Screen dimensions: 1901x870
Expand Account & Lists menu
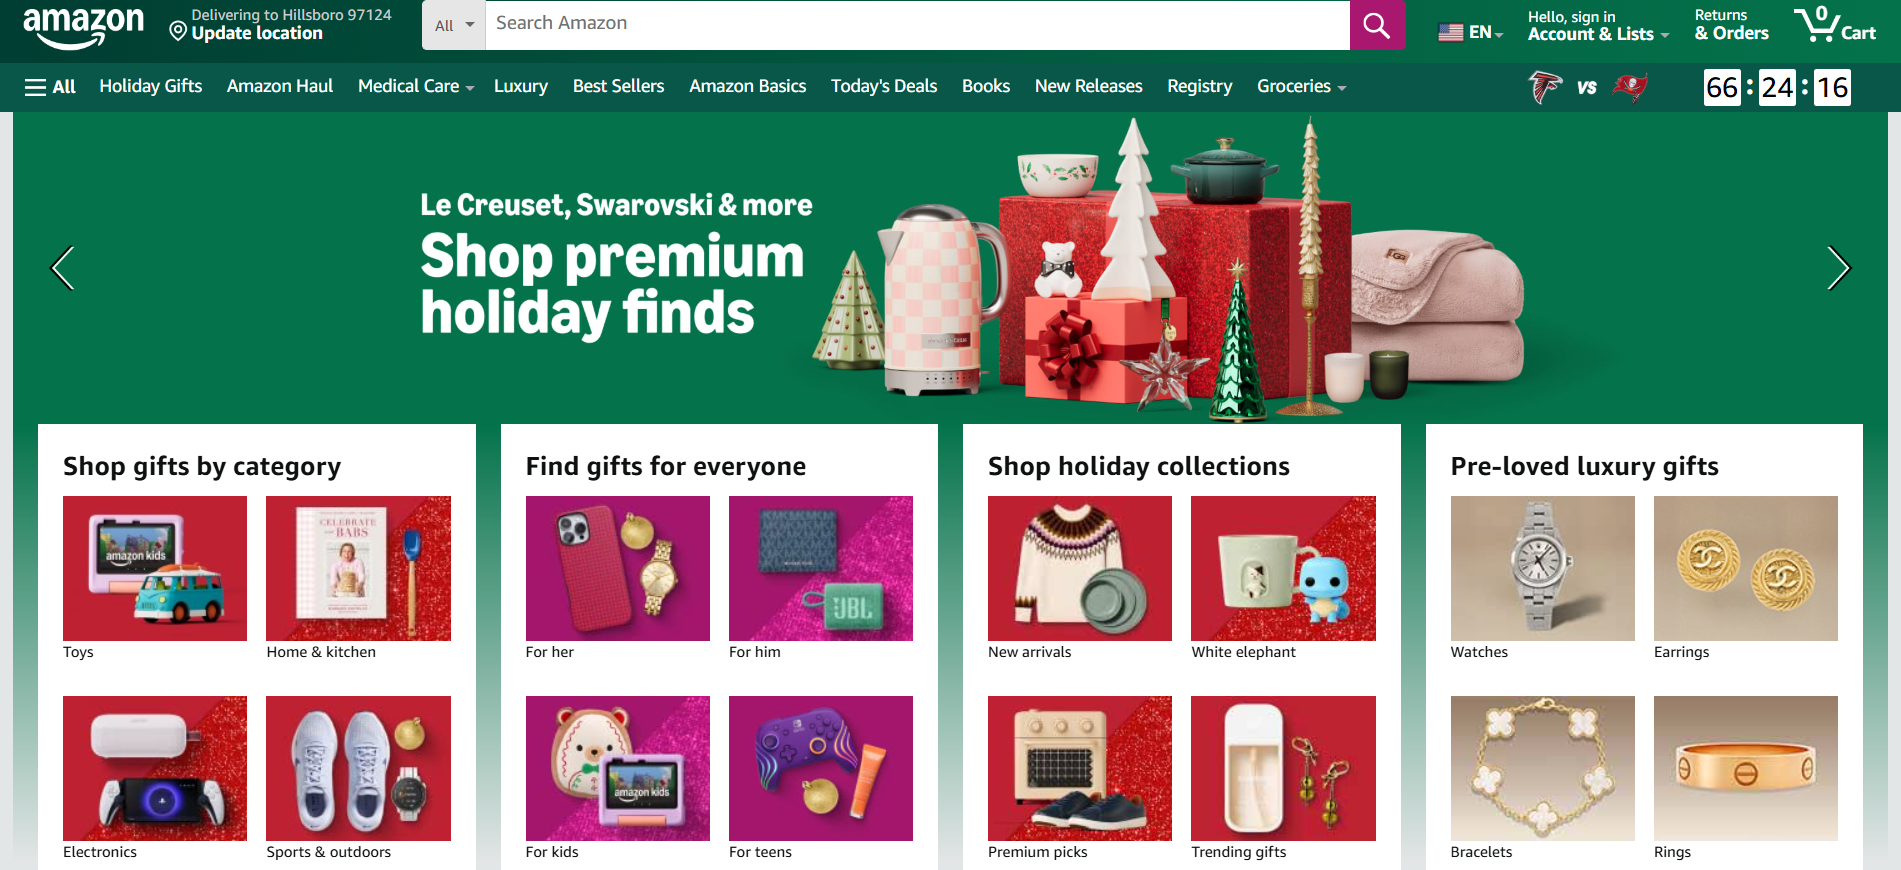[x=1598, y=26]
